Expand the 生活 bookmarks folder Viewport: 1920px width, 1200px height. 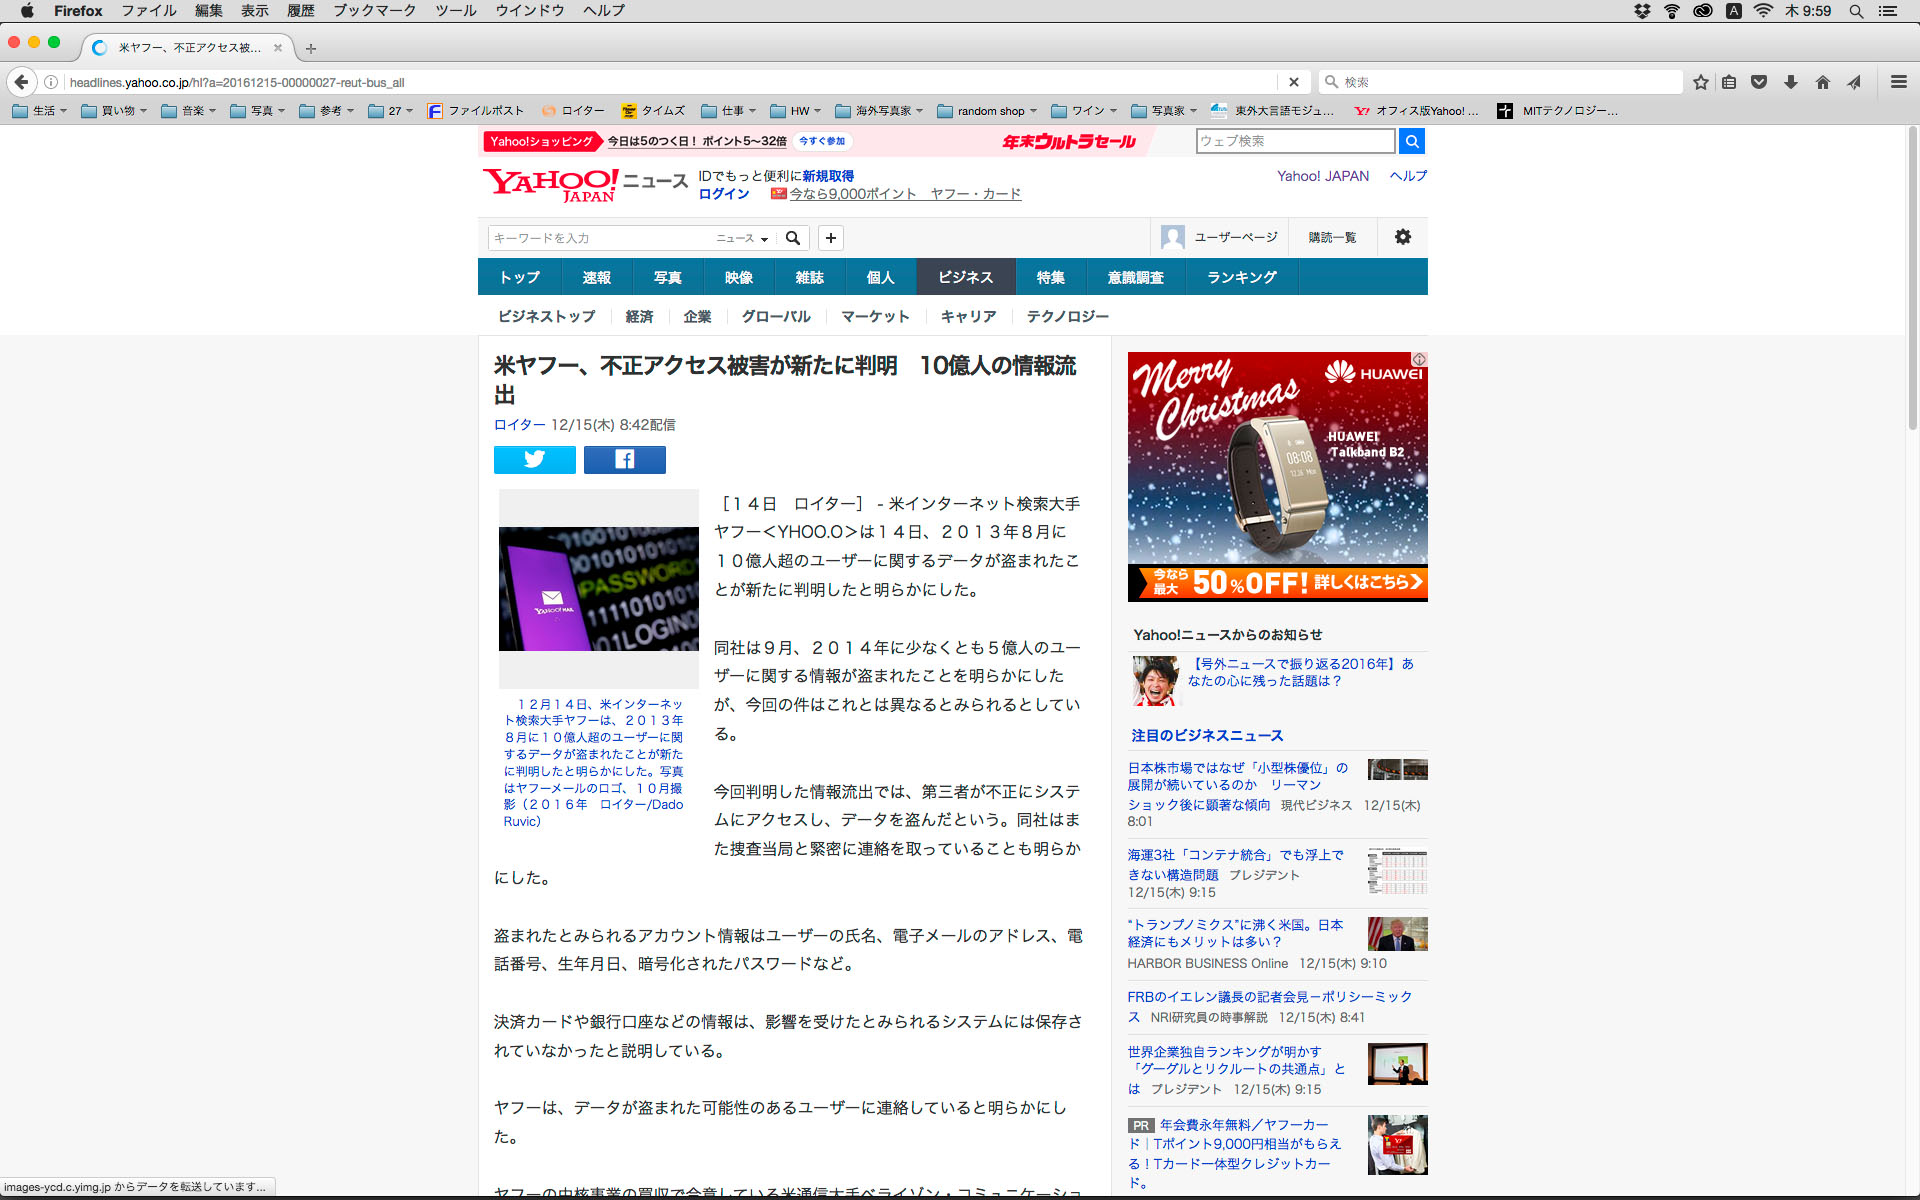coord(41,111)
